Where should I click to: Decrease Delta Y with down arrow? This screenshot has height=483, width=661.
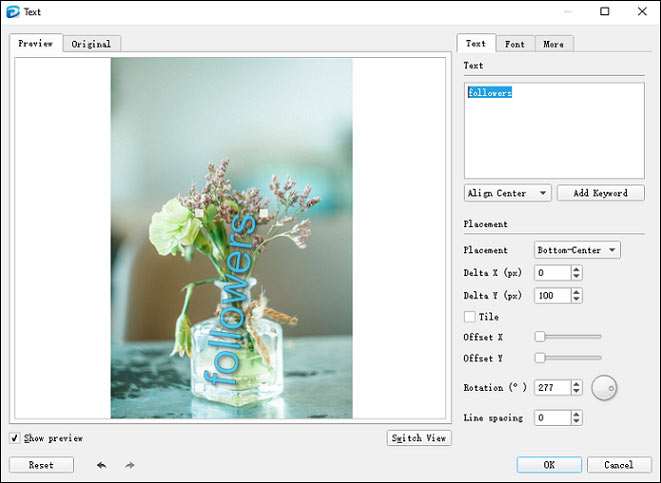coord(577,299)
